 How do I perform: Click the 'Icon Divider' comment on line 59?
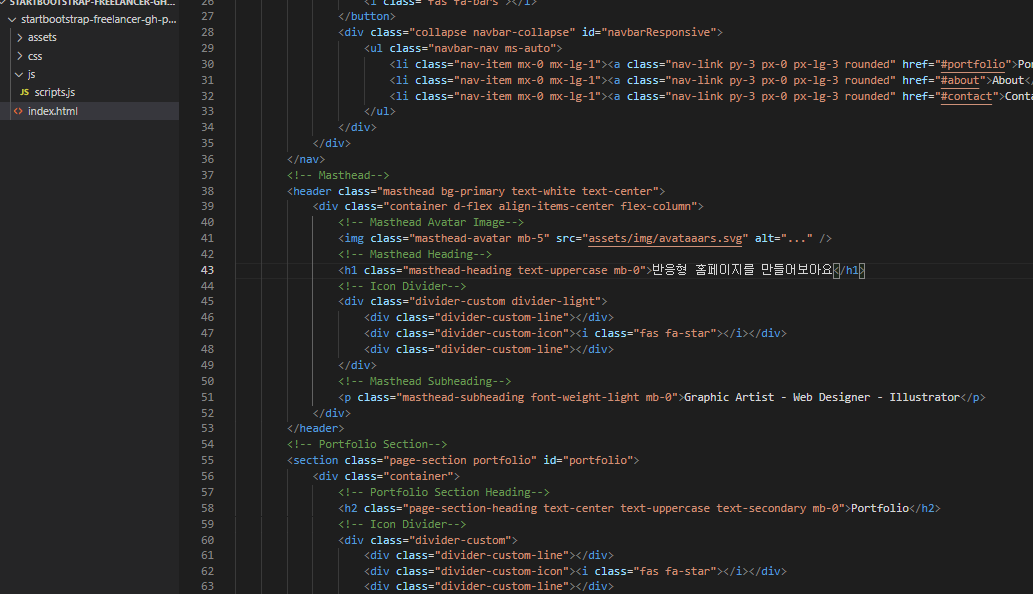402,525
